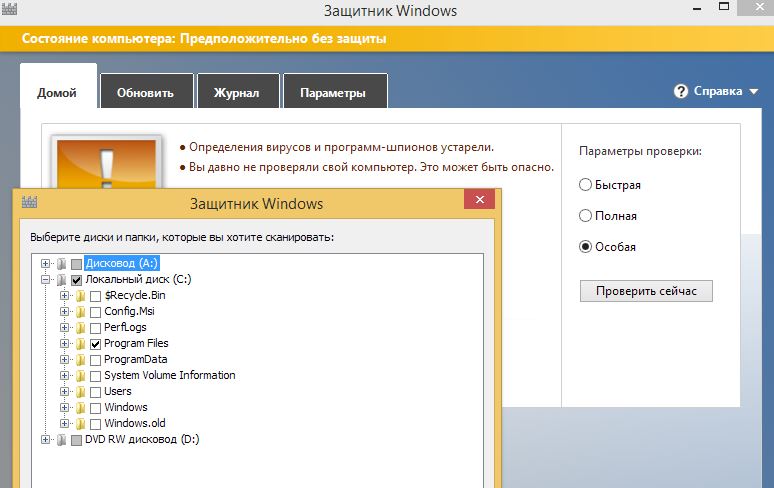Click the folder icon of PerfLogs
The width and height of the screenshot is (774, 488).
(80, 328)
